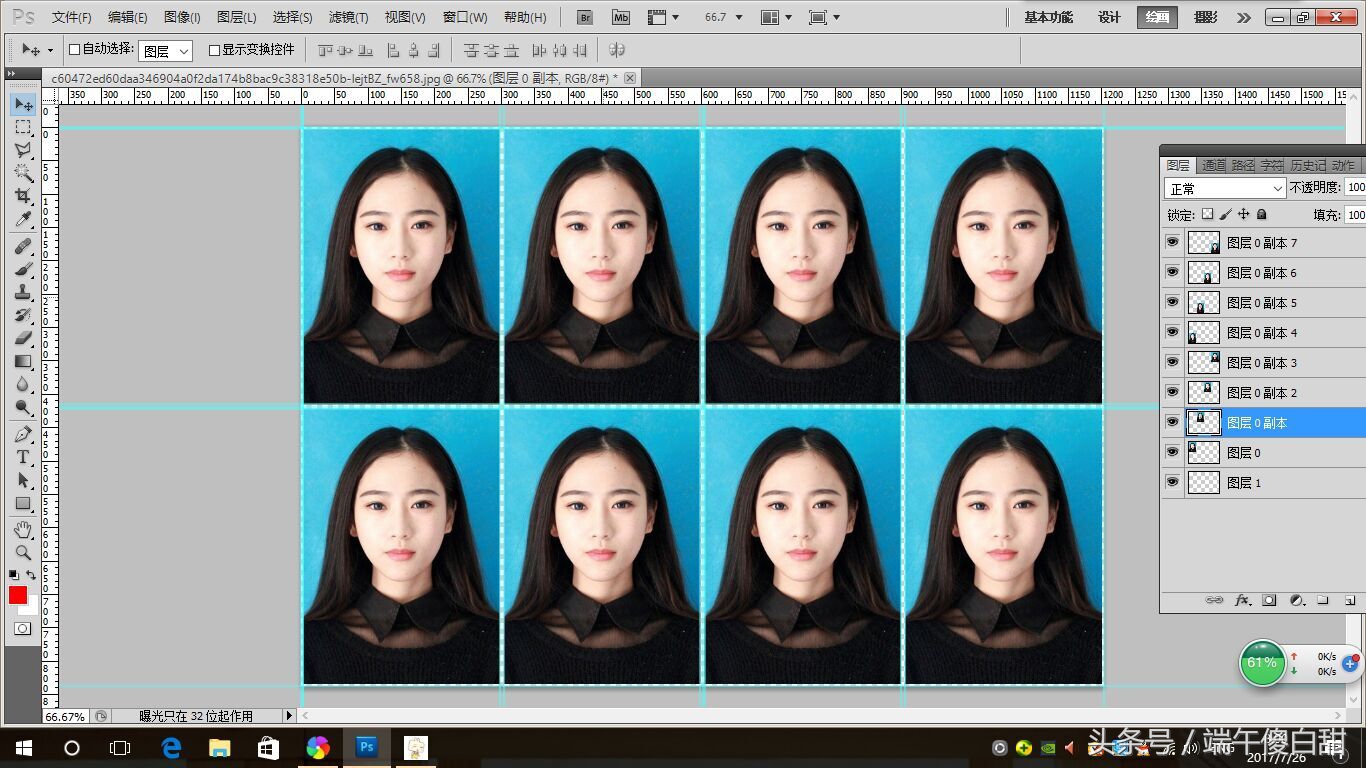Select the Pen tool
The width and height of the screenshot is (1366, 768).
23,434
